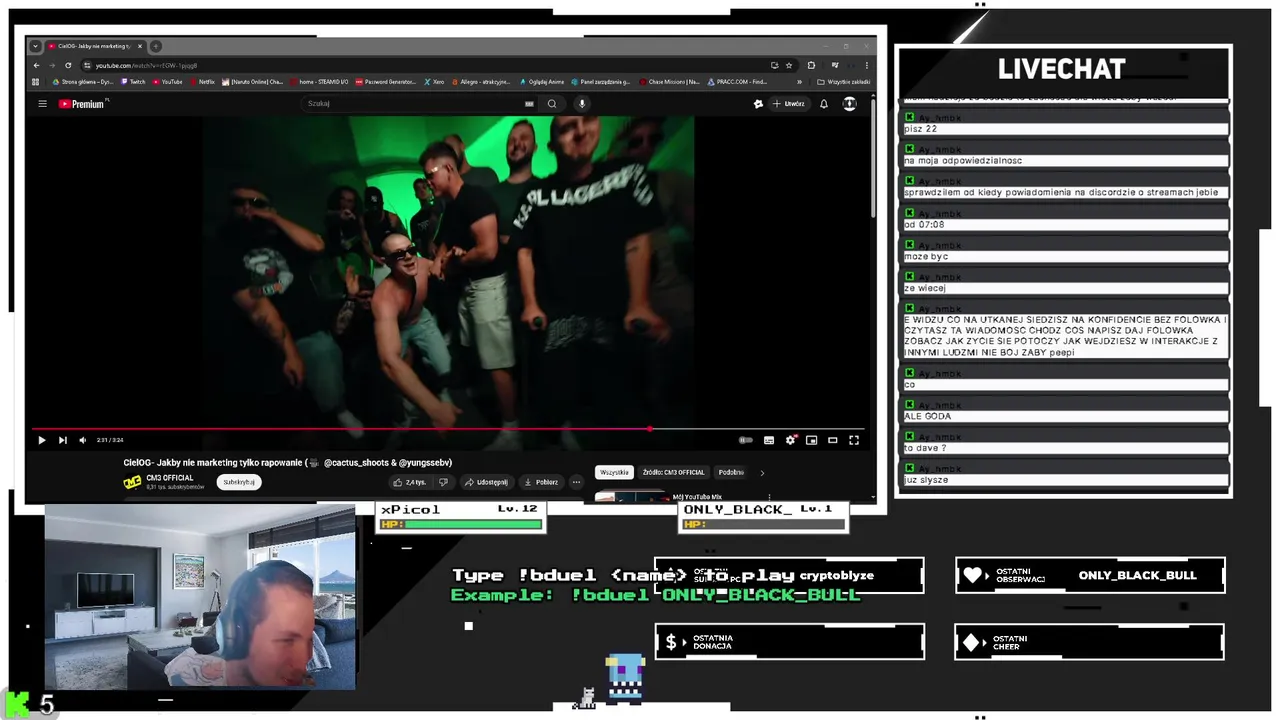Open the on-screen keyboard in search box
The image size is (1280, 720).
[x=529, y=104]
